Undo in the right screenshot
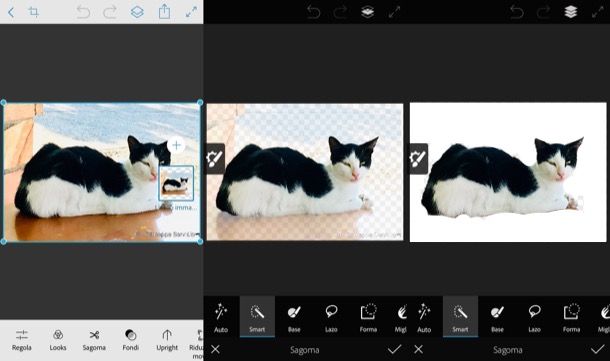The image size is (610, 361). pyautogui.click(x=517, y=12)
